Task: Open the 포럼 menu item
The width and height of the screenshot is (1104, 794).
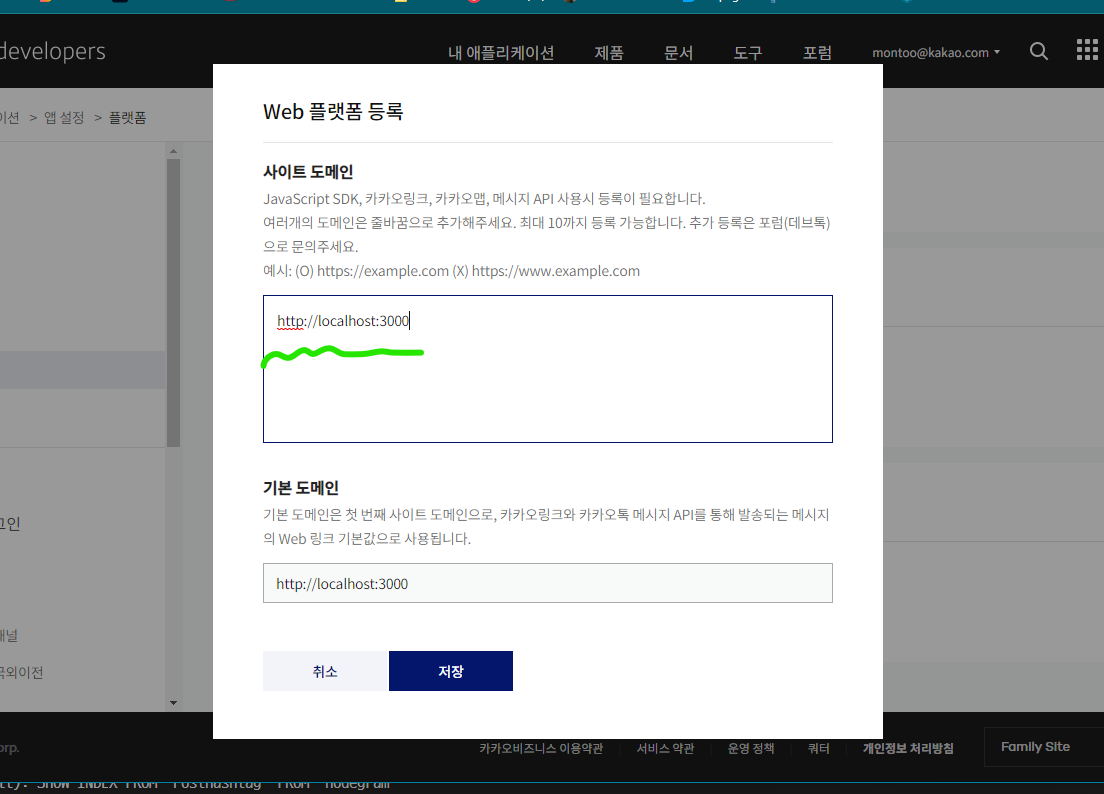Action: pos(817,53)
